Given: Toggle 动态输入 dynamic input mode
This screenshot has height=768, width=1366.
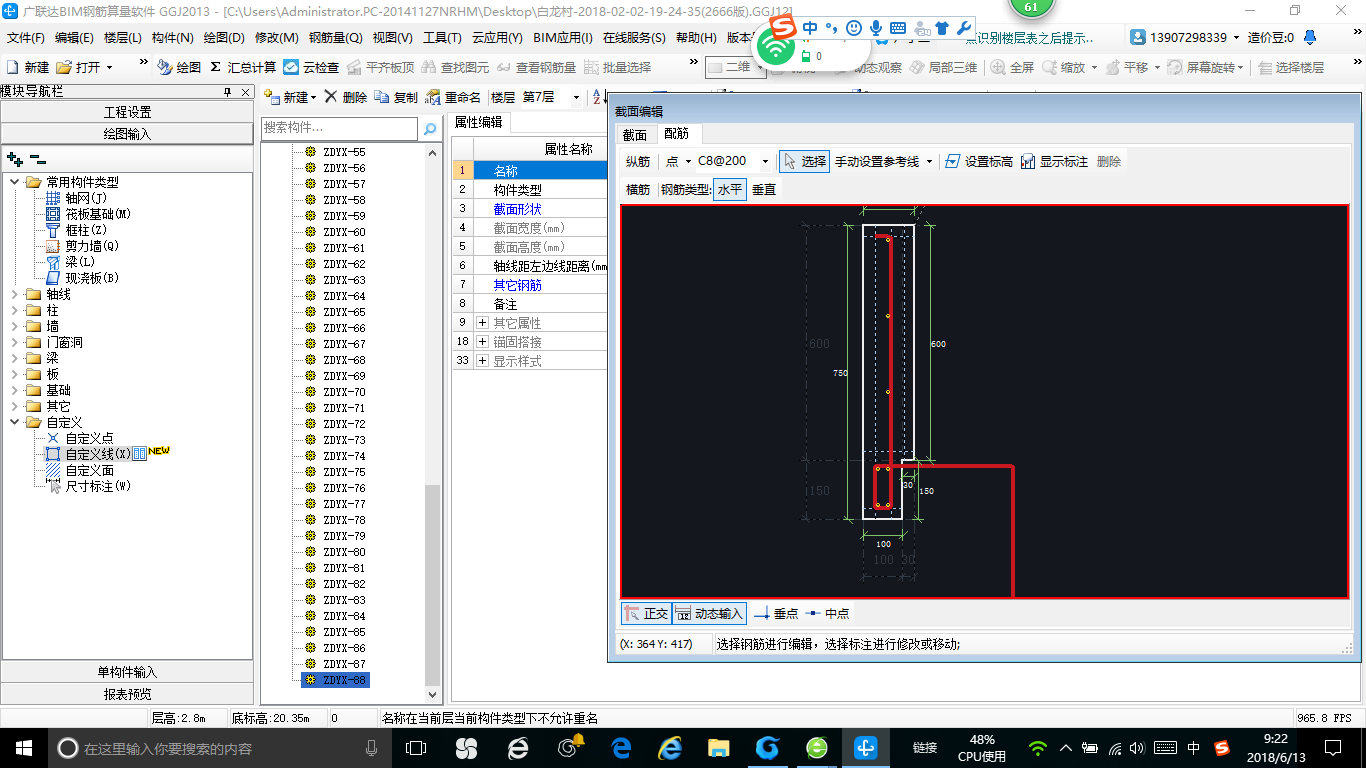Looking at the screenshot, I should click(x=710, y=613).
